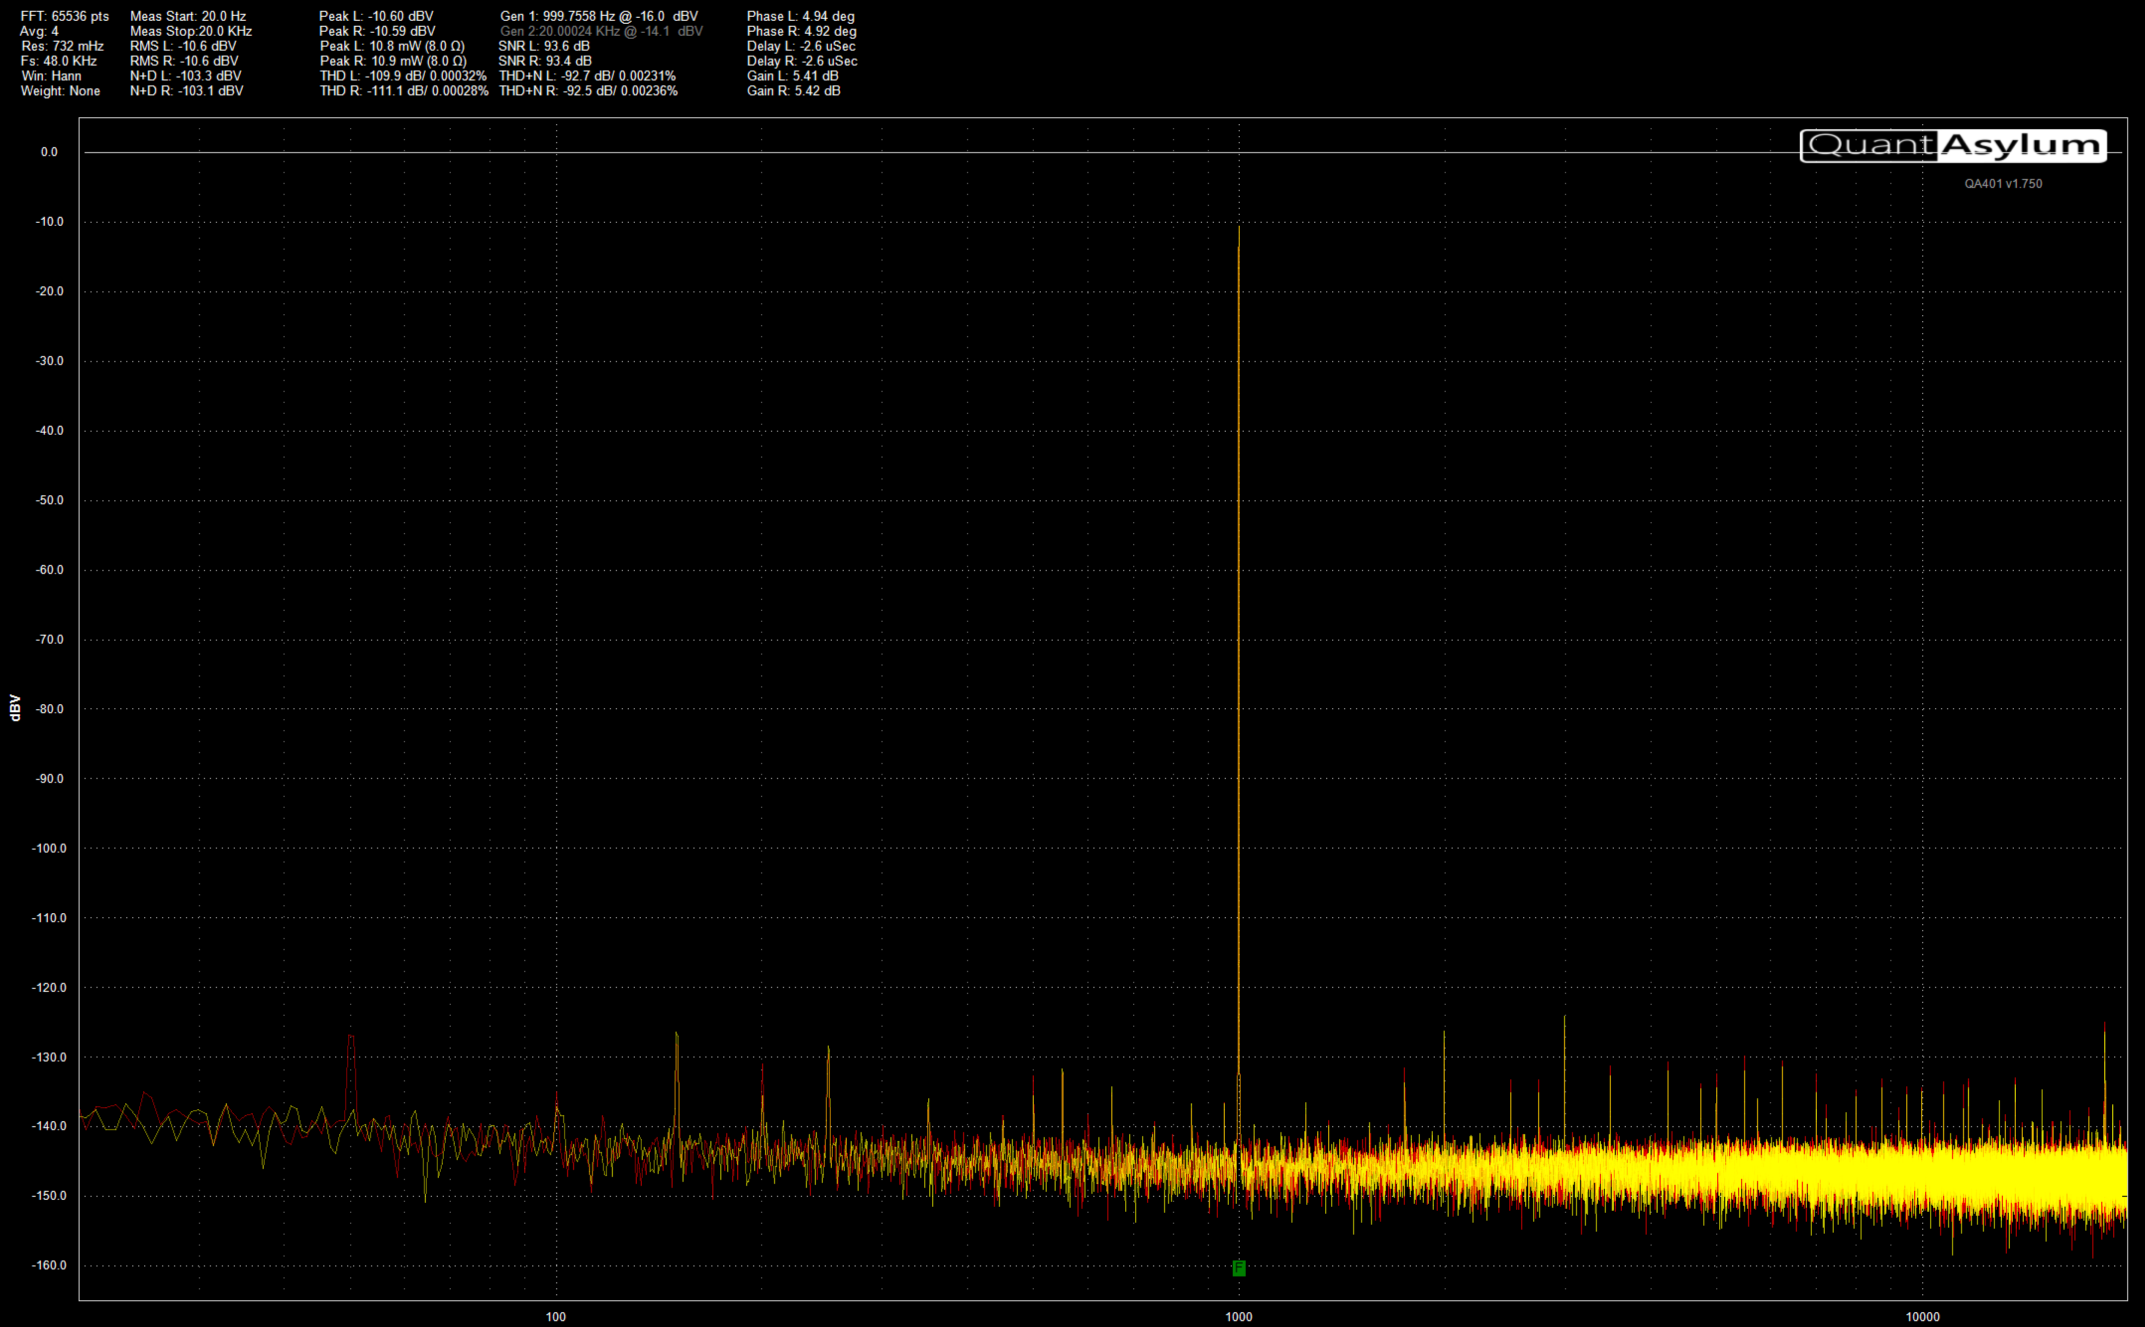This screenshot has height=1327, width=2145.
Task: Click the '-40.0' y-axis label
Action: coord(49,431)
